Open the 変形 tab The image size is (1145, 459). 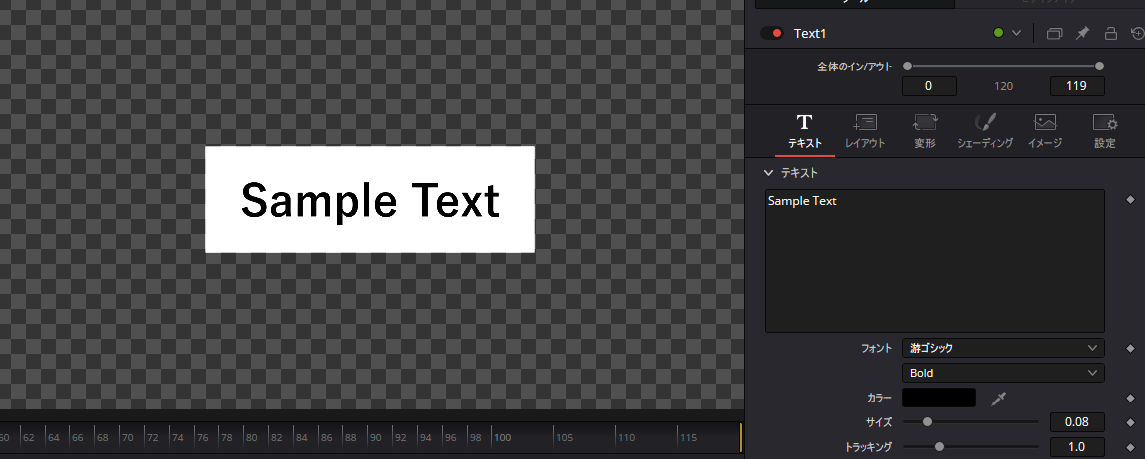point(925,131)
